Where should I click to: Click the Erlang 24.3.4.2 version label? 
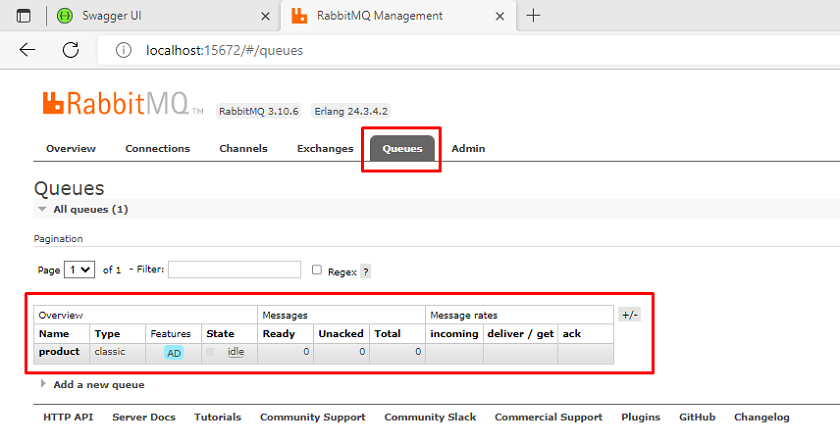point(351,111)
